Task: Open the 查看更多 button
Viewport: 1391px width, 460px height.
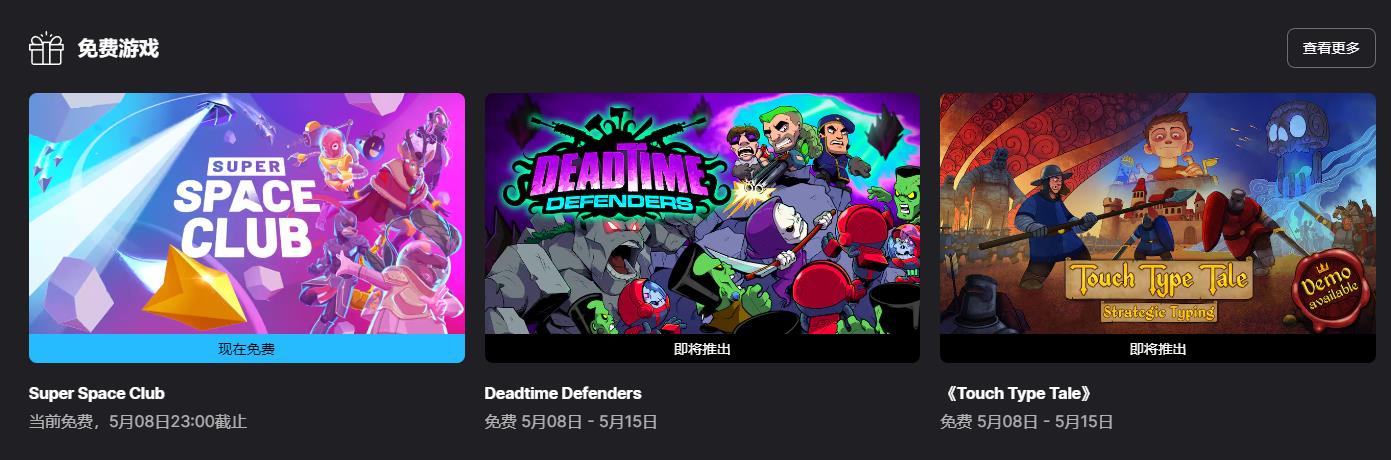Action: [1331, 48]
